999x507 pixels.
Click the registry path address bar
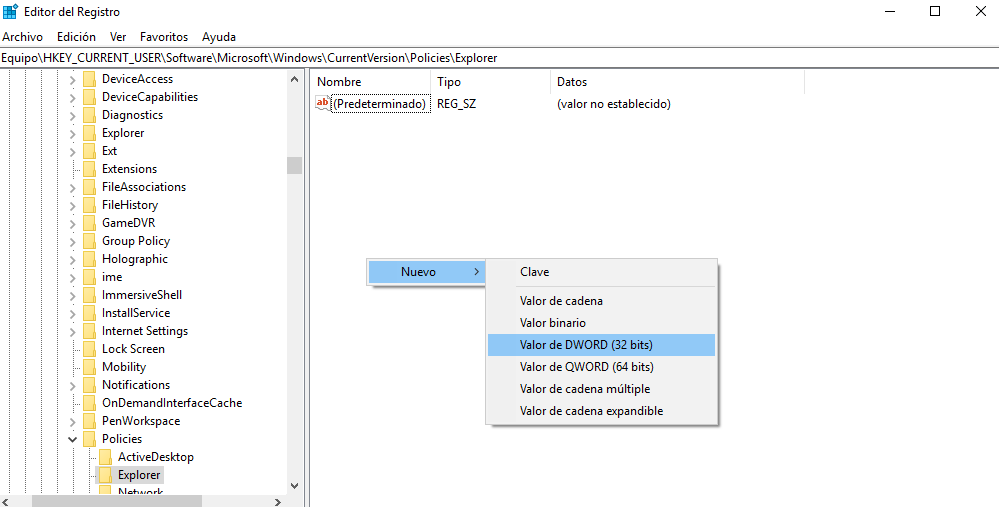click(500, 58)
